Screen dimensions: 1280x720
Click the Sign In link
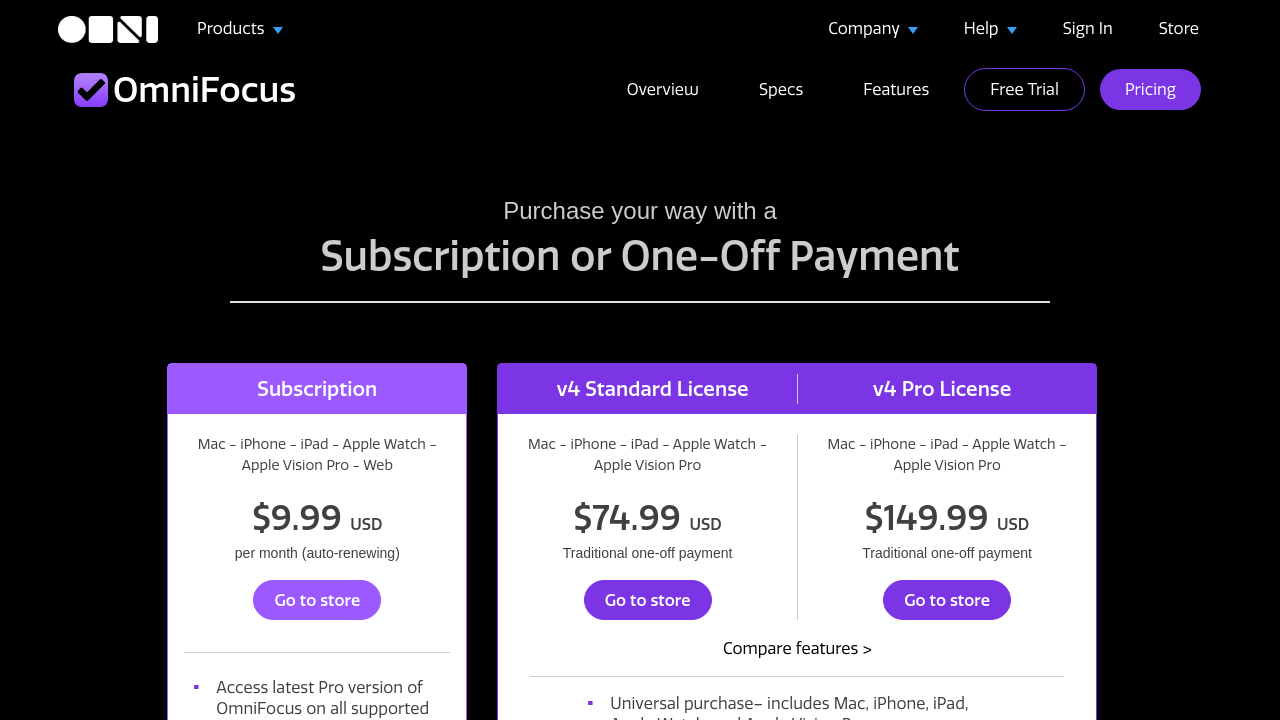click(1087, 29)
